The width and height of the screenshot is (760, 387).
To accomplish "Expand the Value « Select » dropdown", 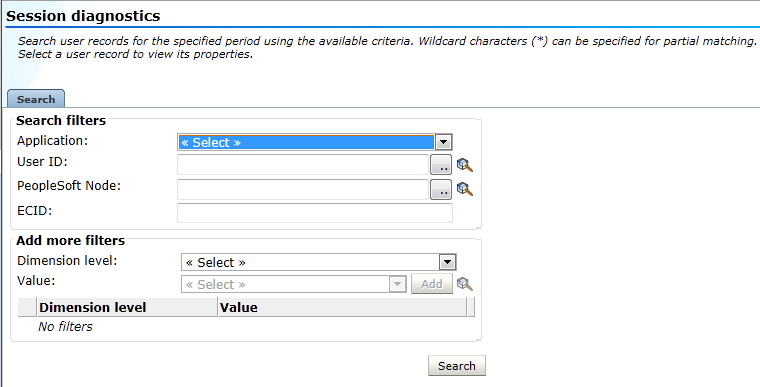I will click(293, 284).
